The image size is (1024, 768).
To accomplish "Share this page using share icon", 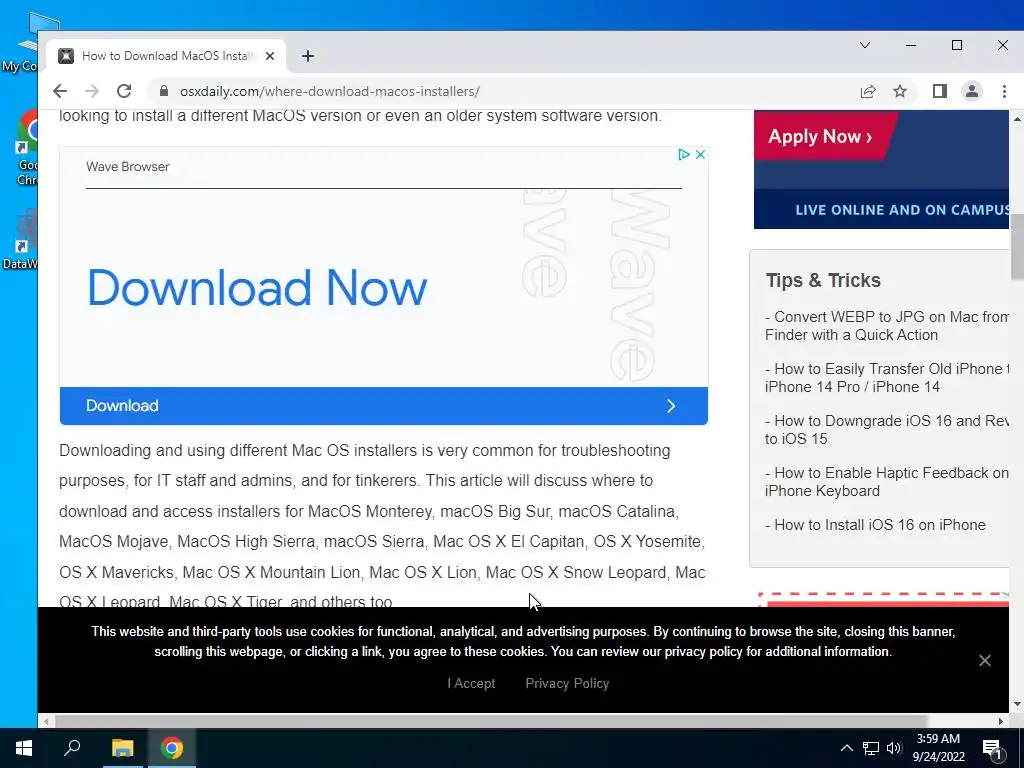I will [x=868, y=91].
